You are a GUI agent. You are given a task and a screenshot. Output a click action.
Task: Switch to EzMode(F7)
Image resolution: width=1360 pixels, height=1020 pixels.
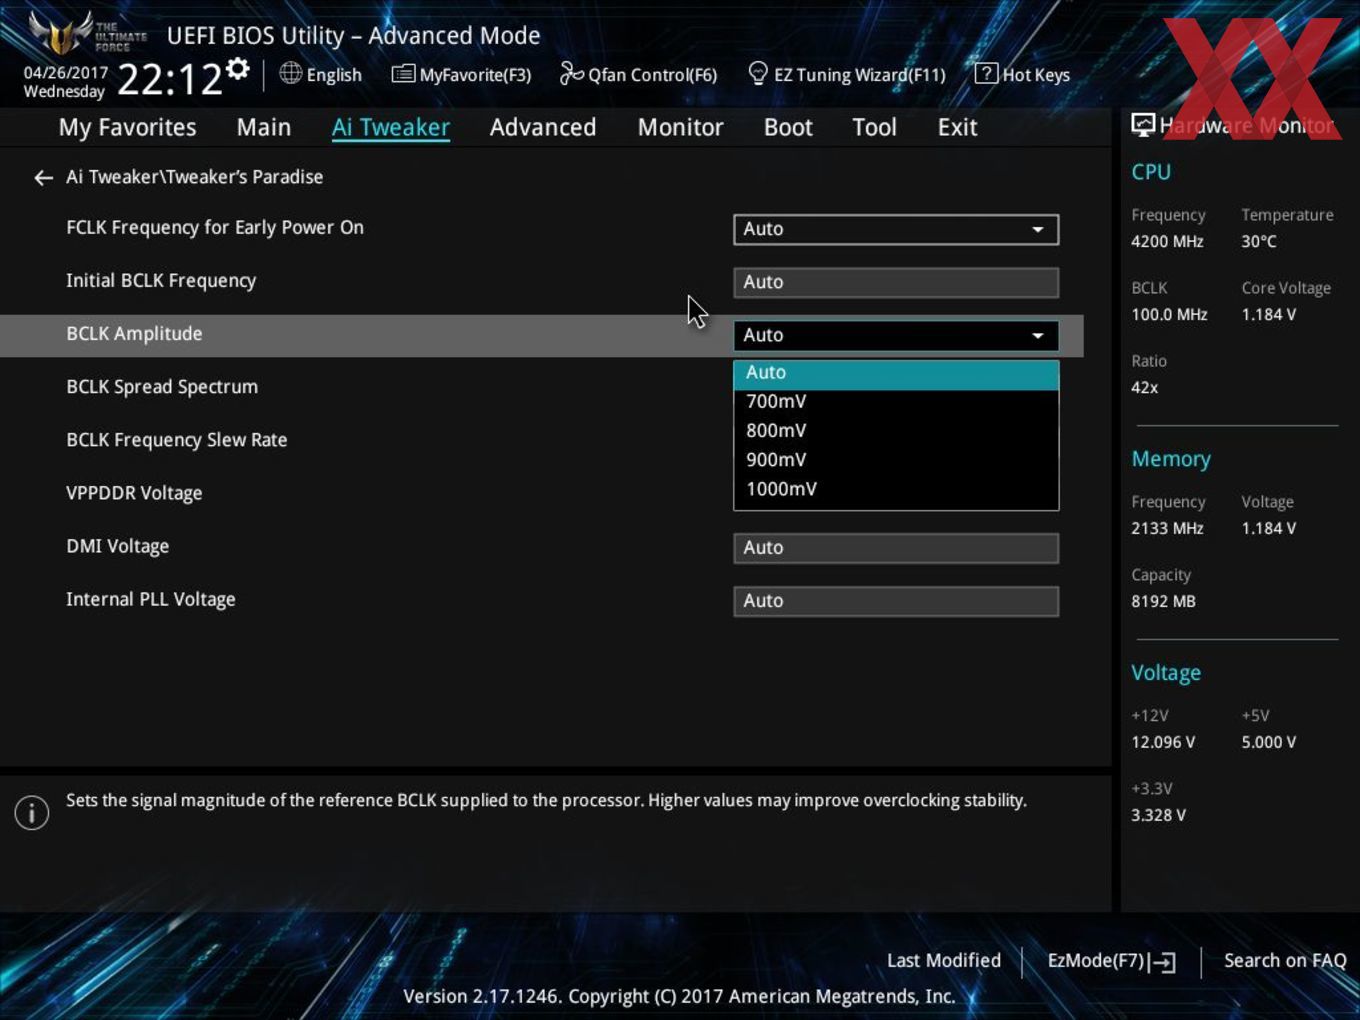pos(1111,961)
